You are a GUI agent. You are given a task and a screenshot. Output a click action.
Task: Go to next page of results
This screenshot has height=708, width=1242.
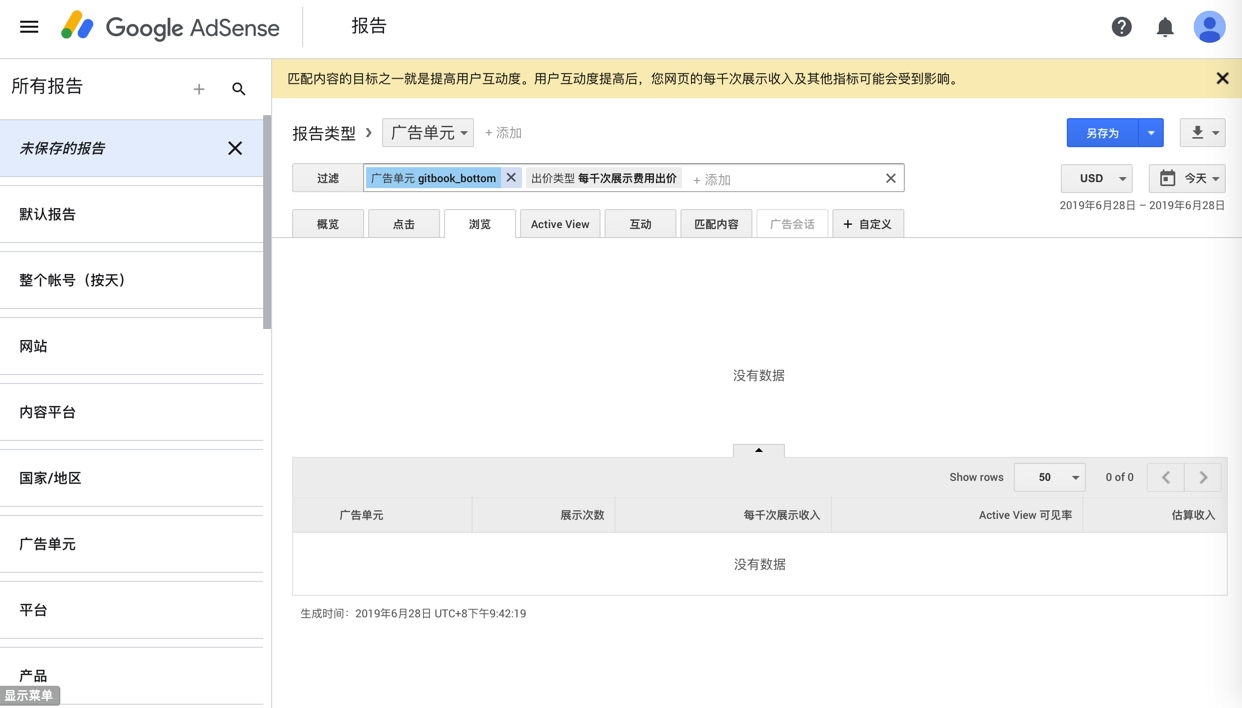coord(1204,477)
